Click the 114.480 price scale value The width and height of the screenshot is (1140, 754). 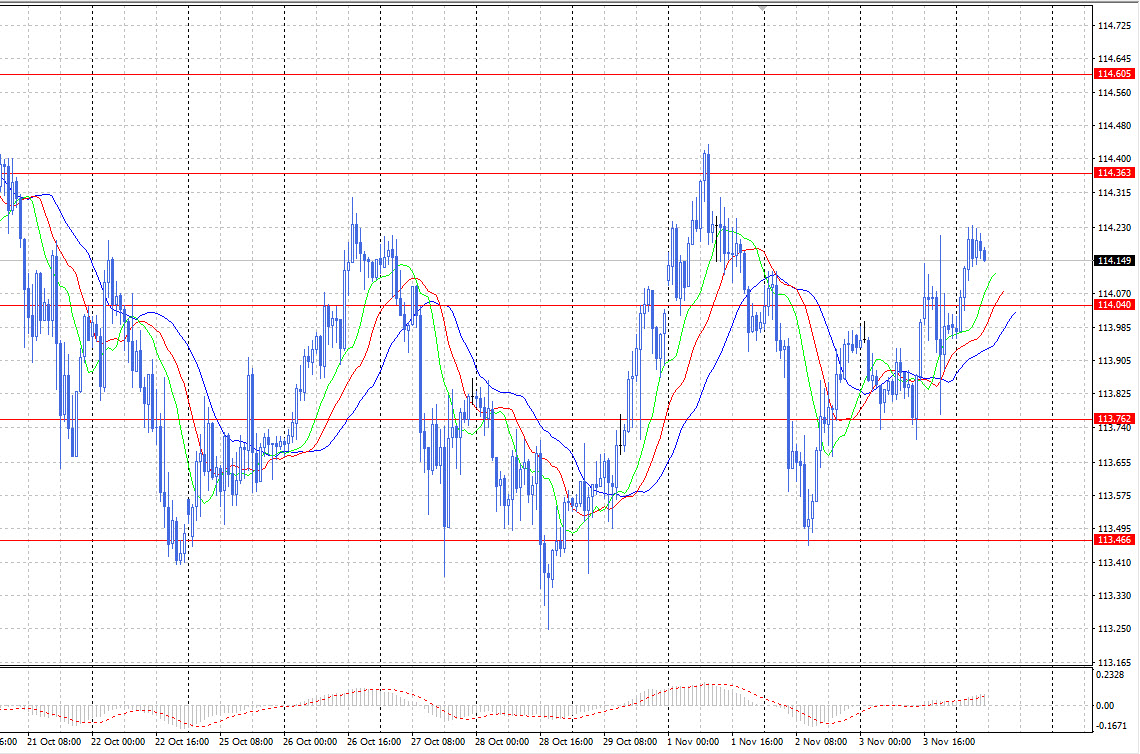pyautogui.click(x=1114, y=126)
